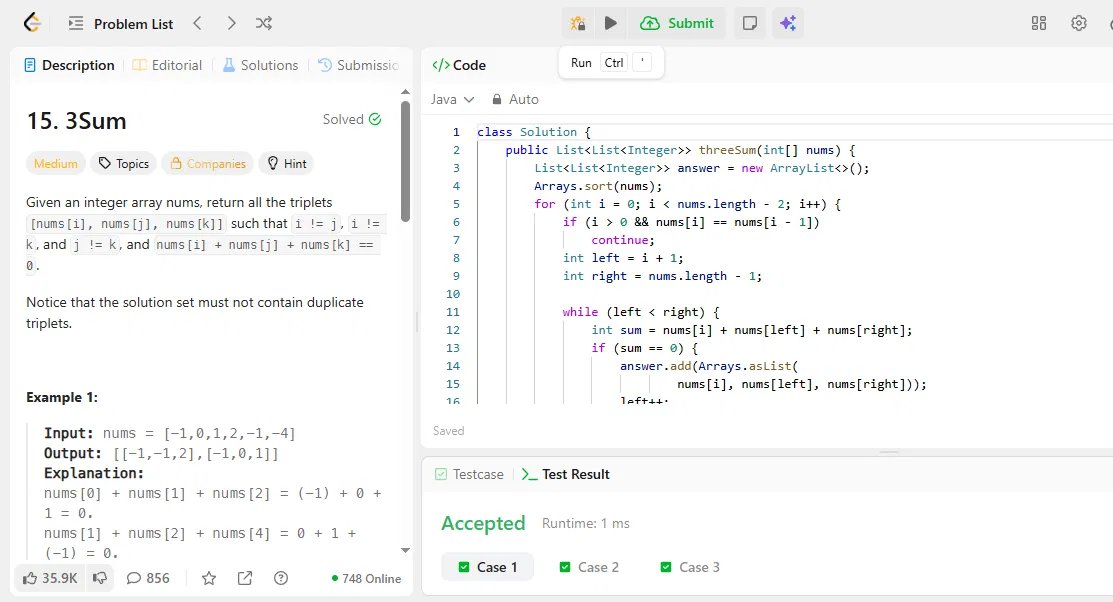The height and width of the screenshot is (602, 1113).
Task: Click the description scroll up arrow
Action: coord(405,92)
